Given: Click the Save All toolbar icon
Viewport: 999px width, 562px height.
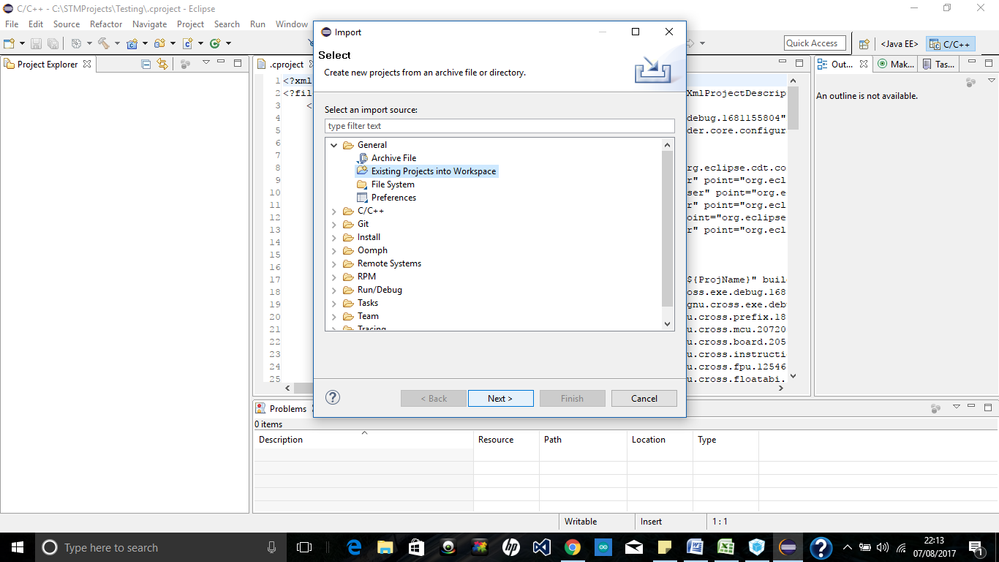Looking at the screenshot, I should (x=53, y=43).
